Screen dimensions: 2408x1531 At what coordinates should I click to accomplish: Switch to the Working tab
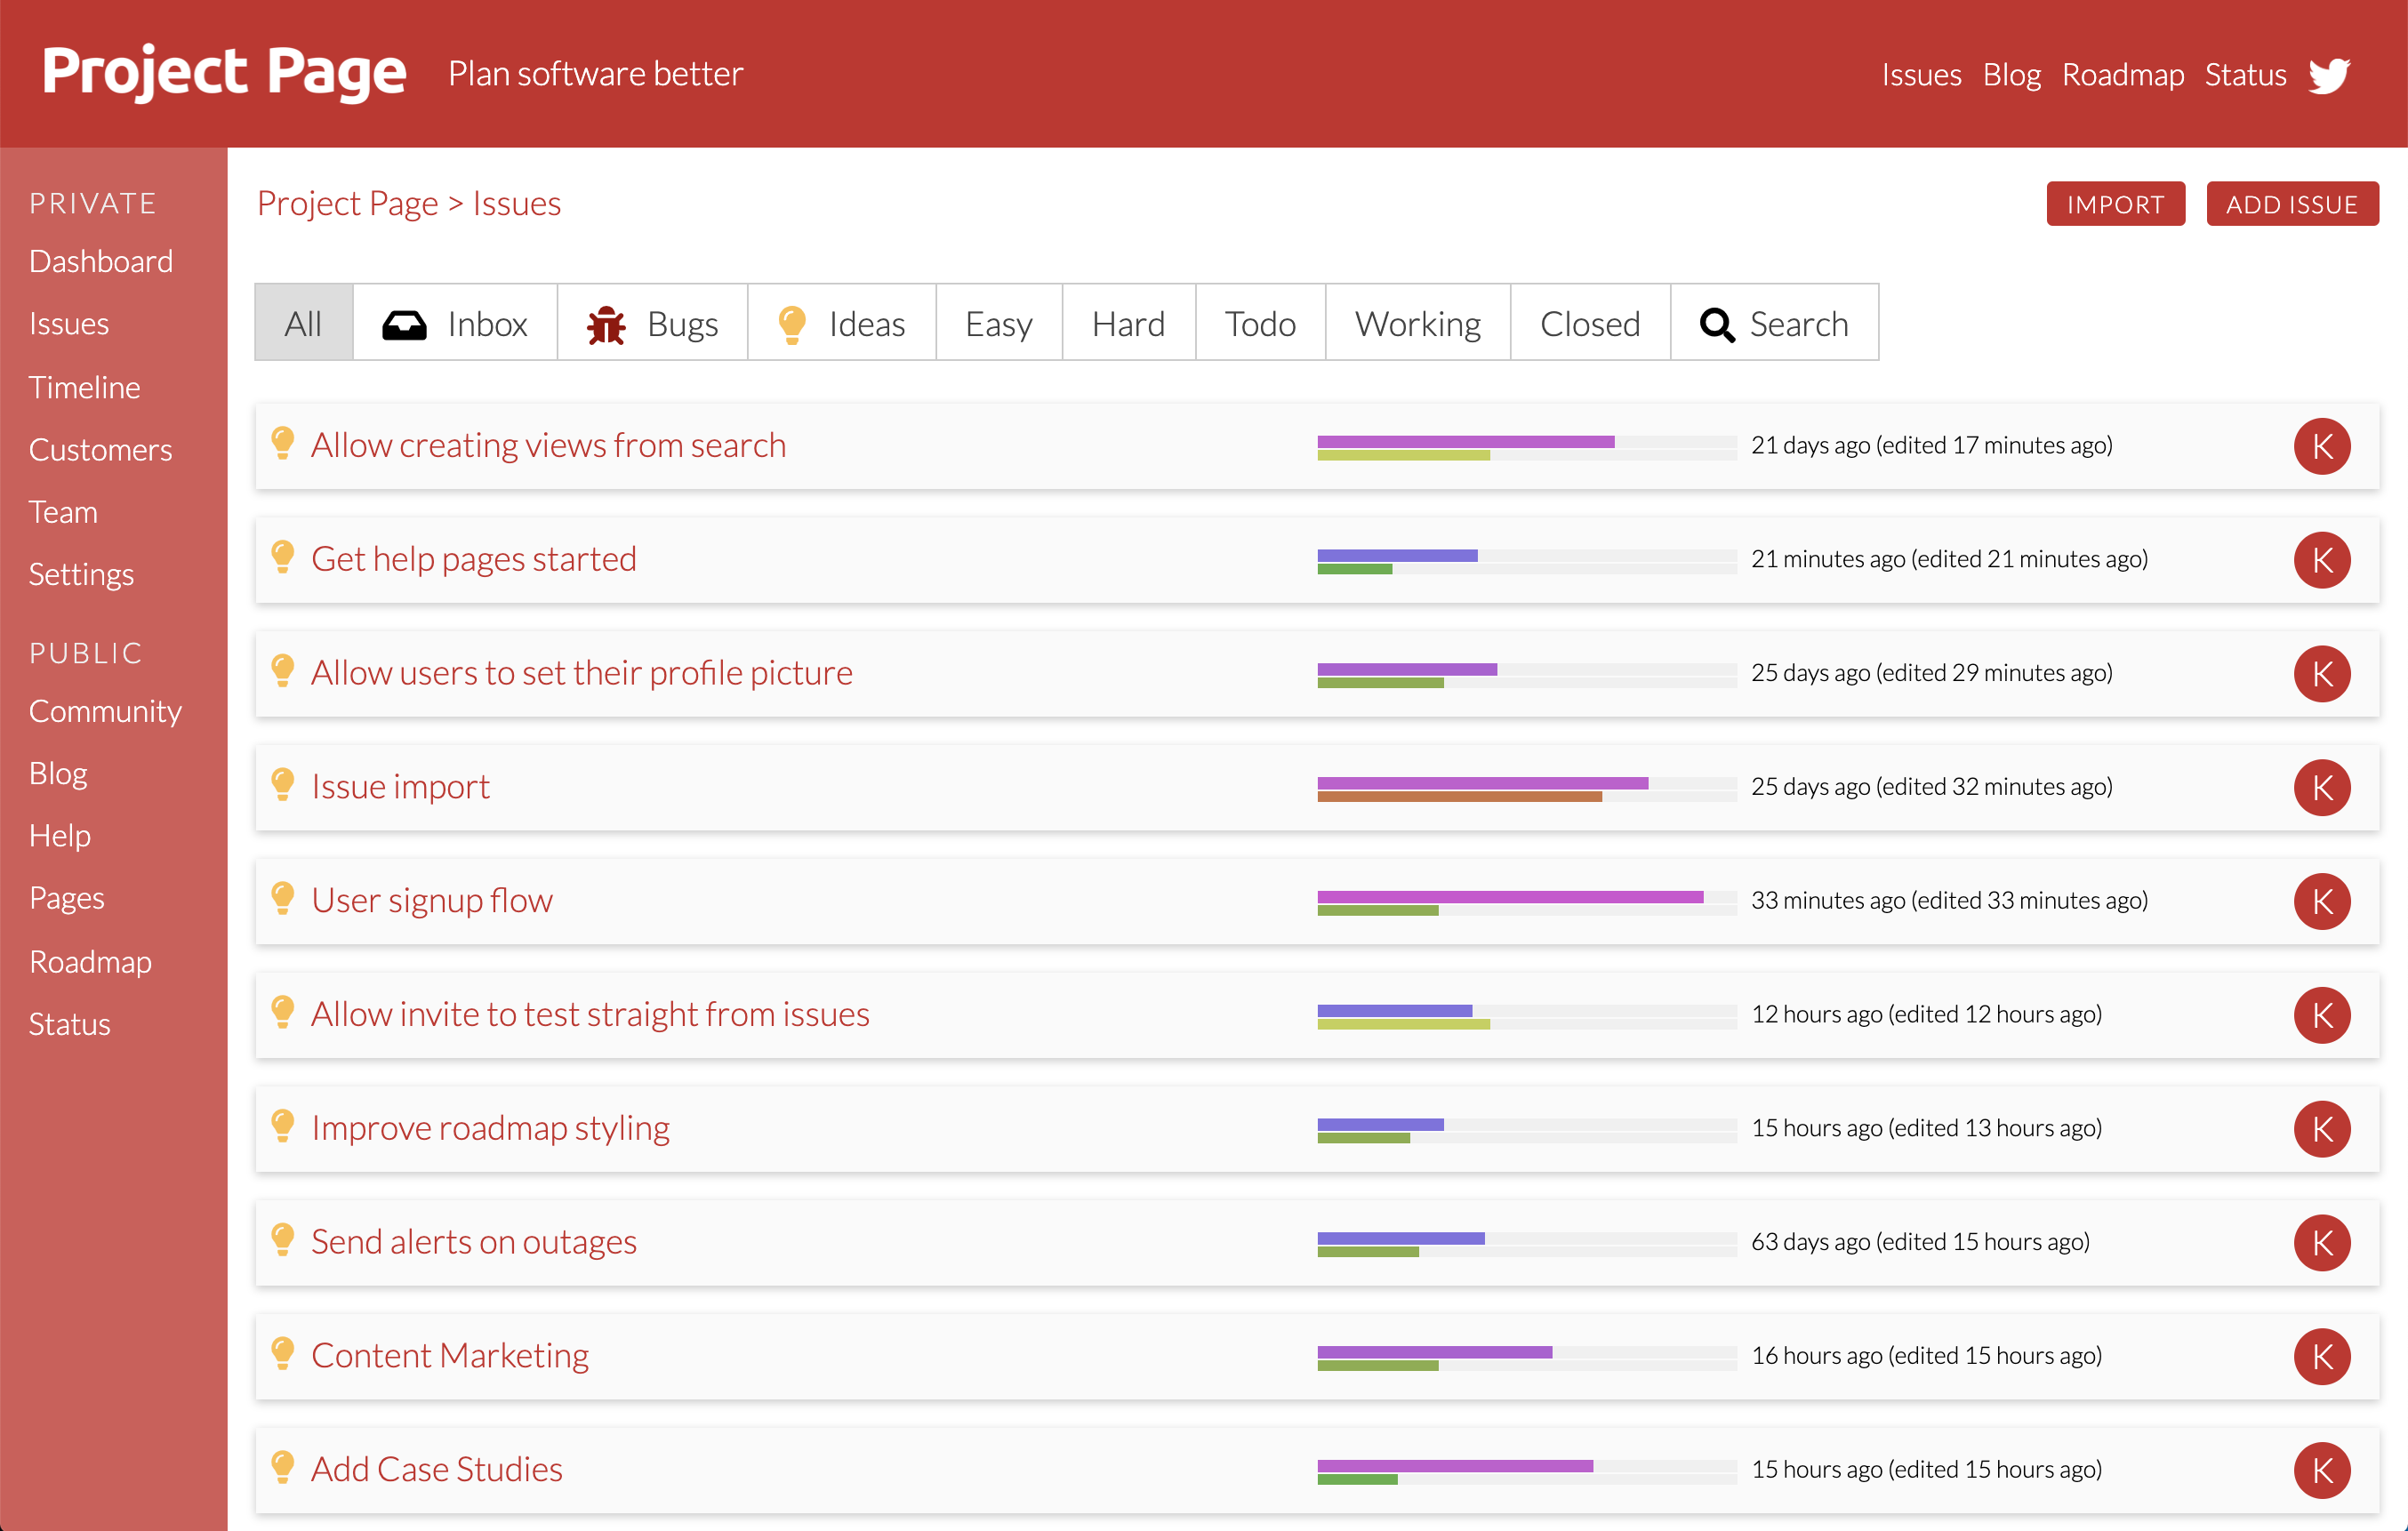click(1417, 323)
